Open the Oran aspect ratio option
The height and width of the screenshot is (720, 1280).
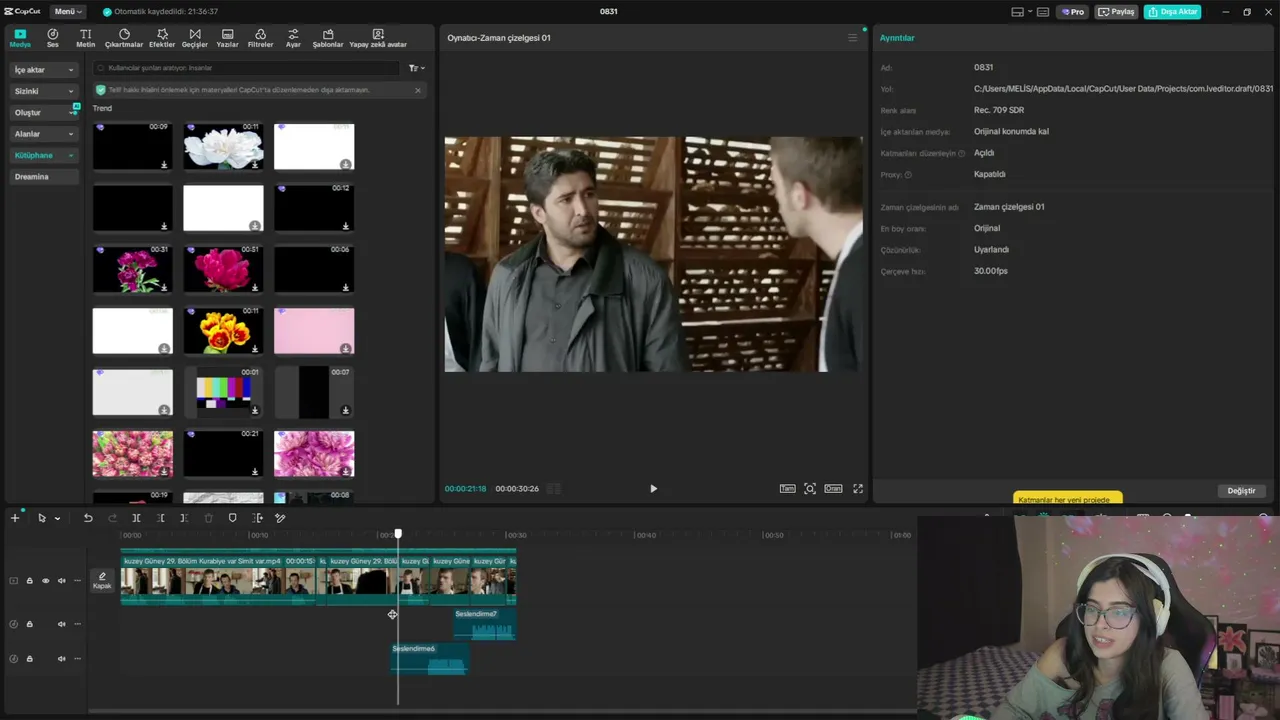pyautogui.click(x=833, y=489)
